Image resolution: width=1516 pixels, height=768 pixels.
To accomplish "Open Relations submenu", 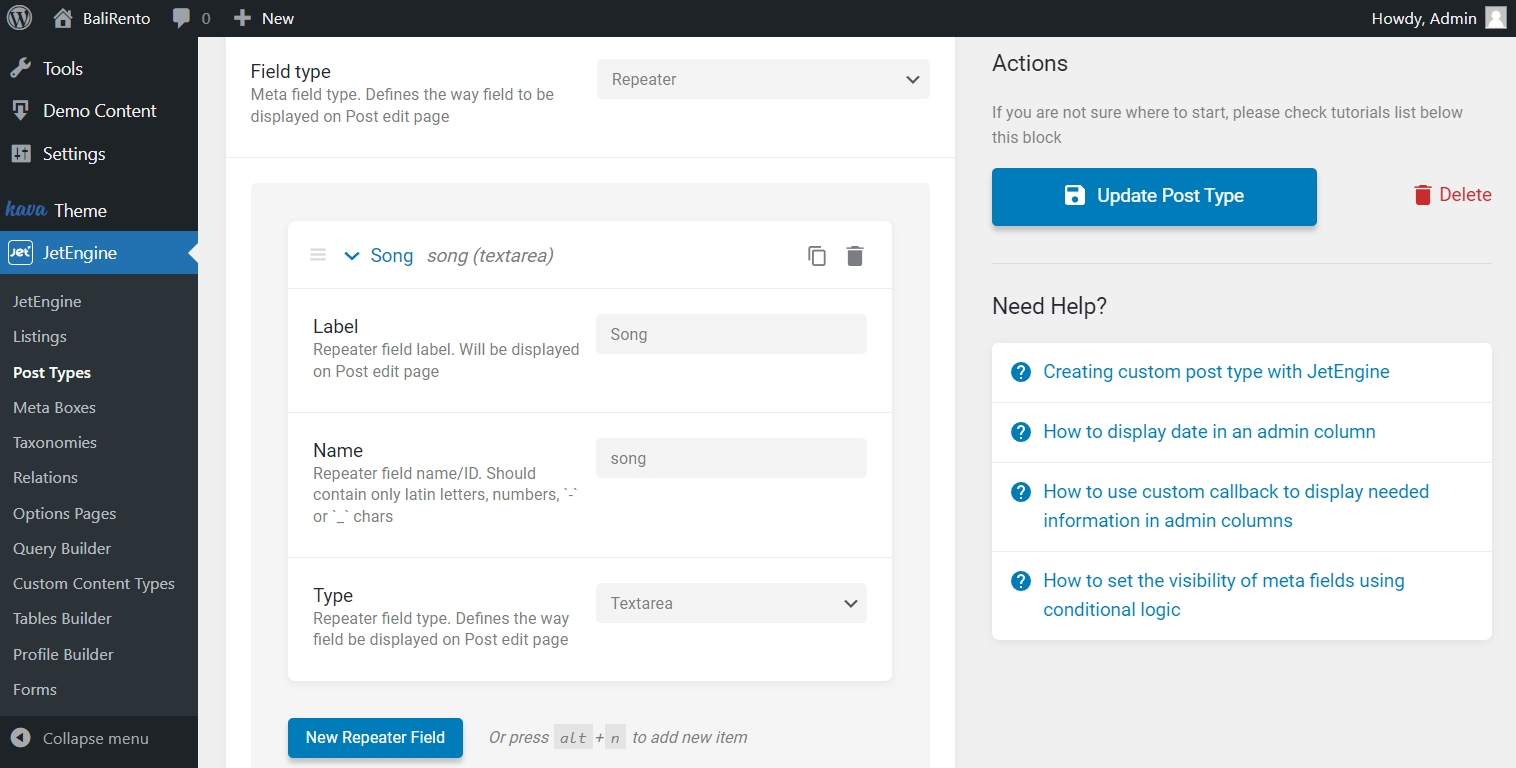I will [x=45, y=478].
